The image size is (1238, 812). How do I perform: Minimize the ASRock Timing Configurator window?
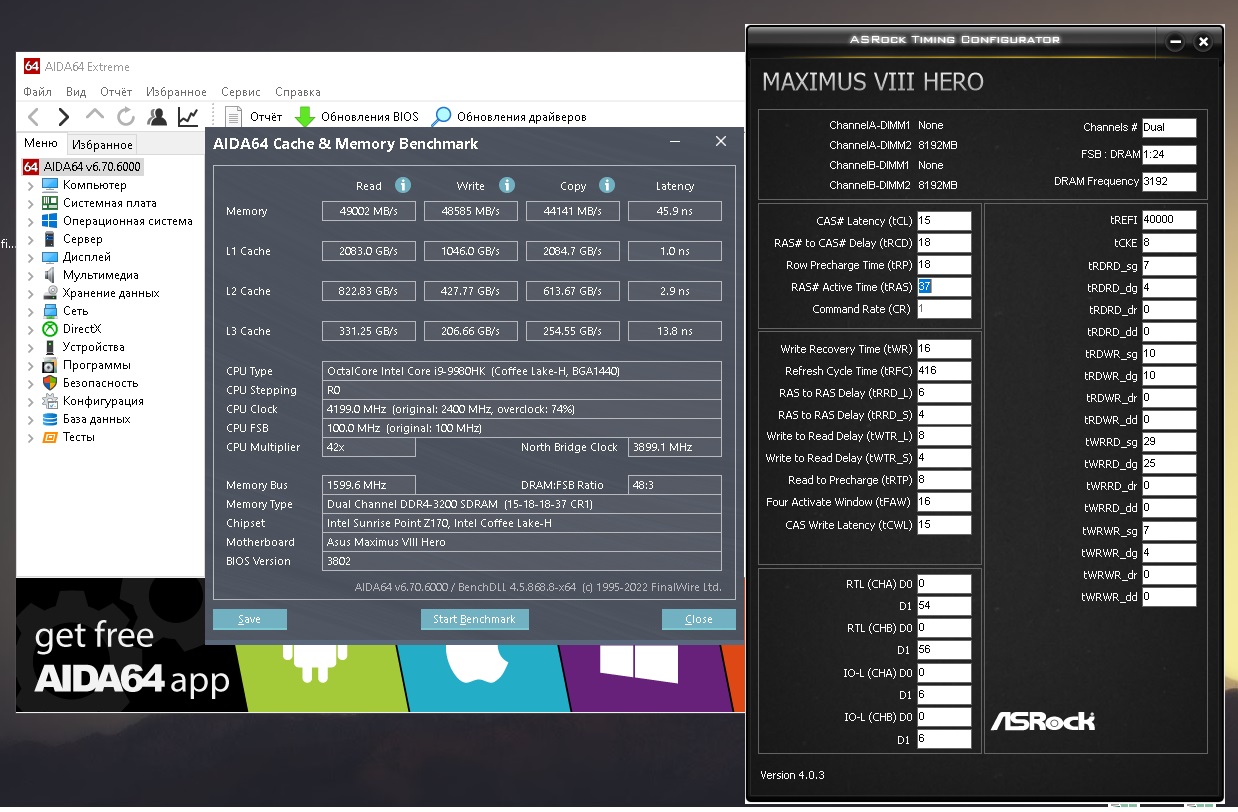[x=1176, y=42]
